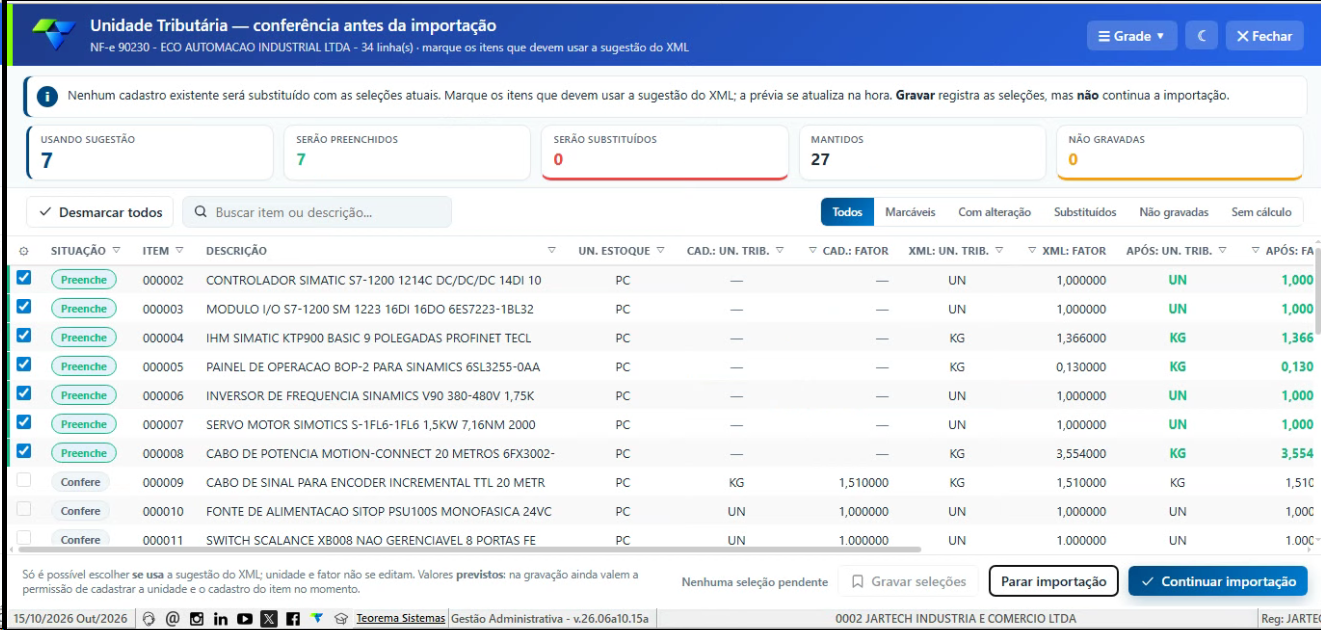Click the checkmark icon in Continuar importação
Viewport: 1321px width, 630px height.
1147,581
